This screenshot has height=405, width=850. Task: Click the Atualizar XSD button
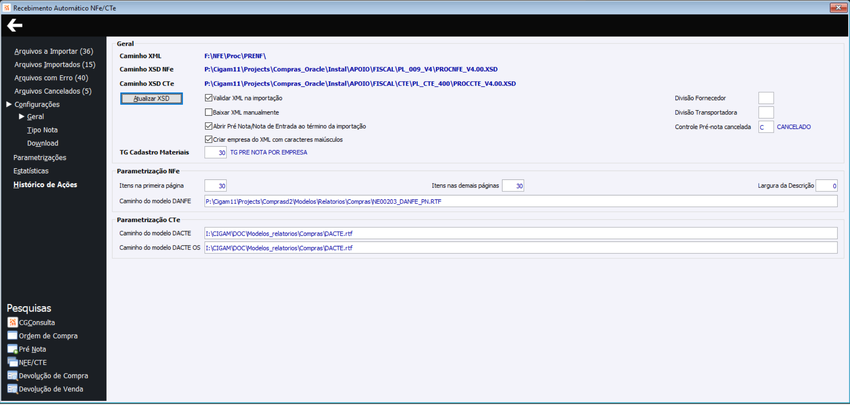pos(151,98)
